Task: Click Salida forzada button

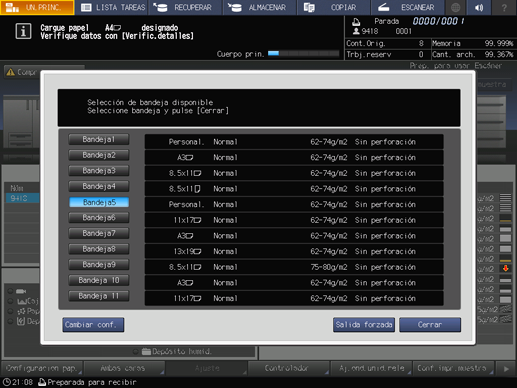Action: click(x=364, y=325)
